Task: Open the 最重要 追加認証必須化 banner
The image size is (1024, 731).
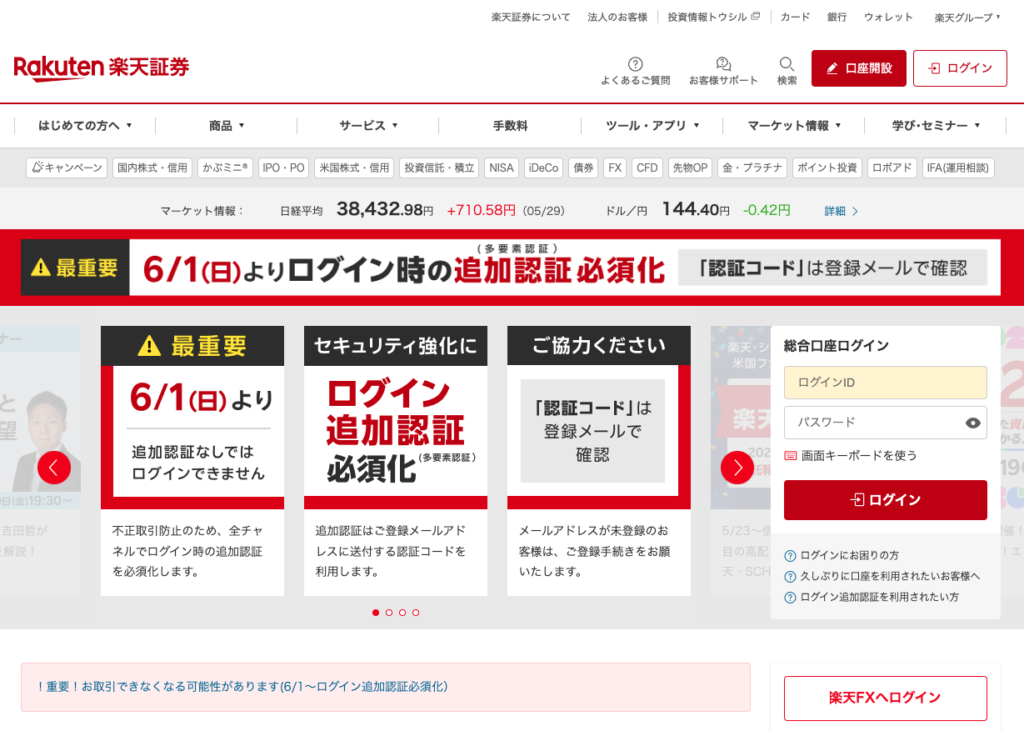Action: pyautogui.click(x=511, y=268)
